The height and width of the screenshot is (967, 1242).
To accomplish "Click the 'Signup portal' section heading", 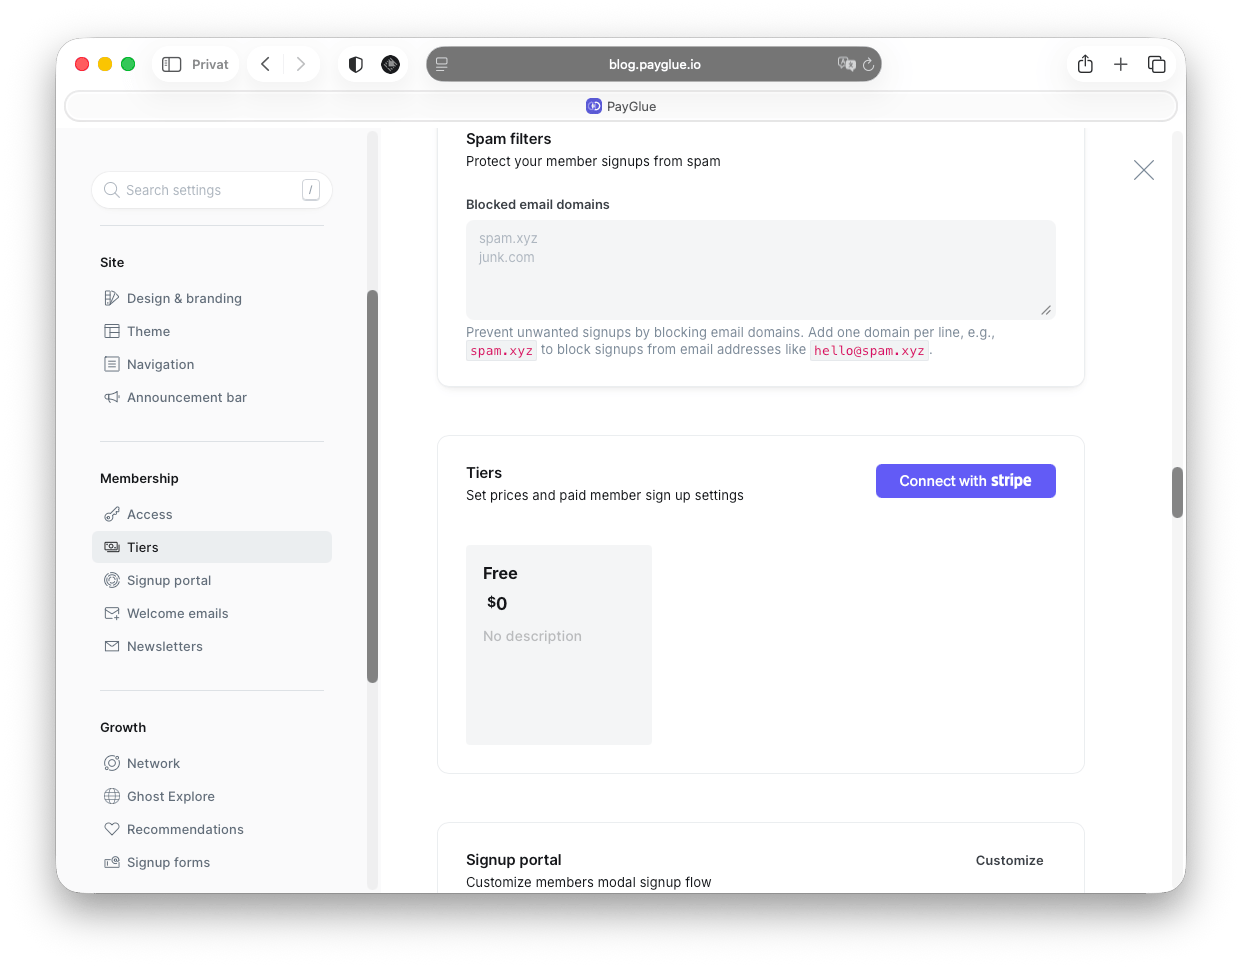I will [x=514, y=860].
